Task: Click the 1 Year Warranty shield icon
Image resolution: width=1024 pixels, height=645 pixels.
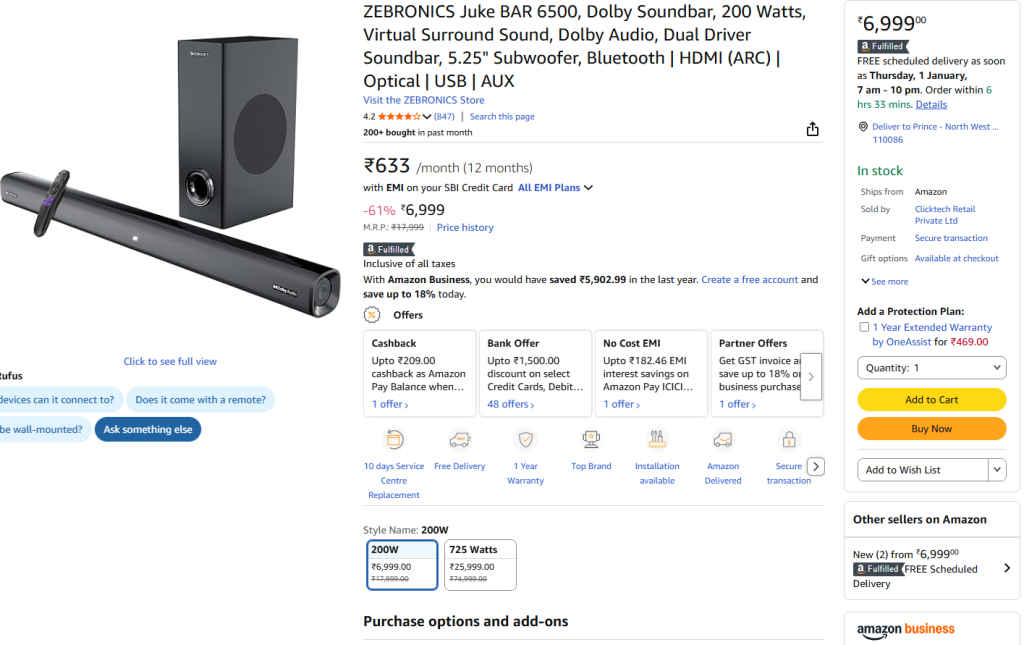Action: 525,439
